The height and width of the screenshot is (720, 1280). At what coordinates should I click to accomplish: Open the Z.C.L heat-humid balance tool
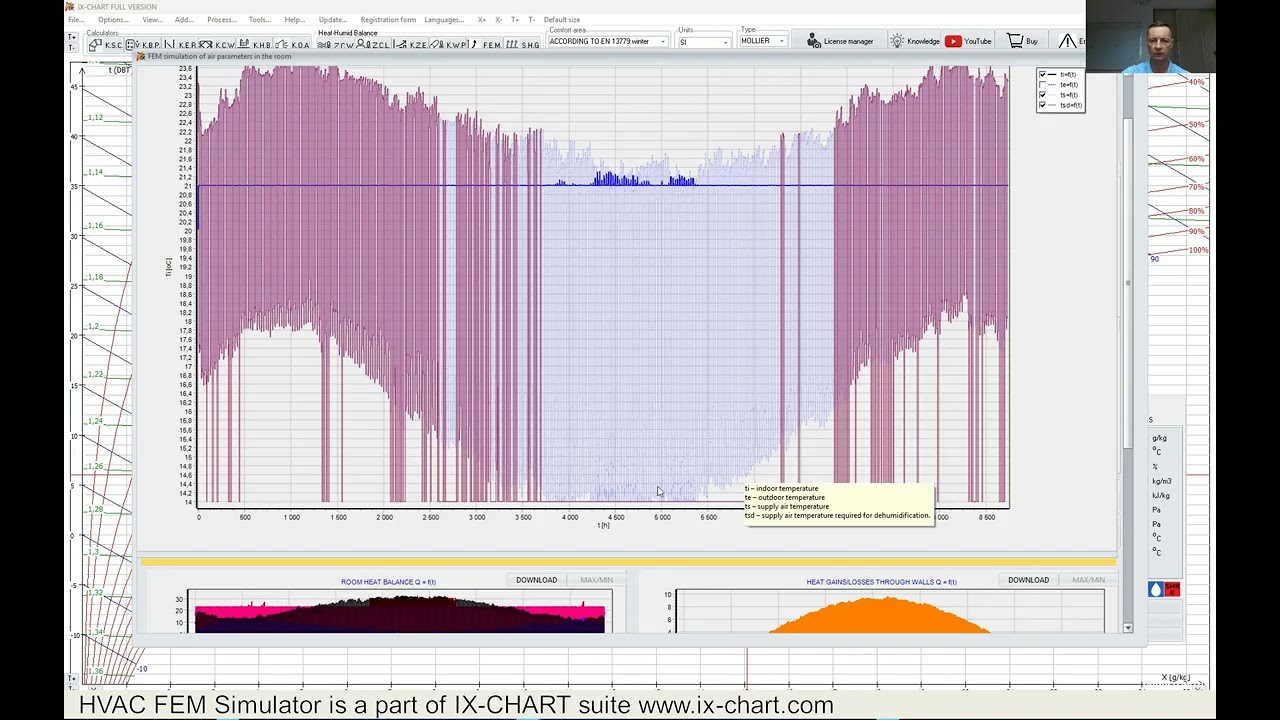click(373, 45)
